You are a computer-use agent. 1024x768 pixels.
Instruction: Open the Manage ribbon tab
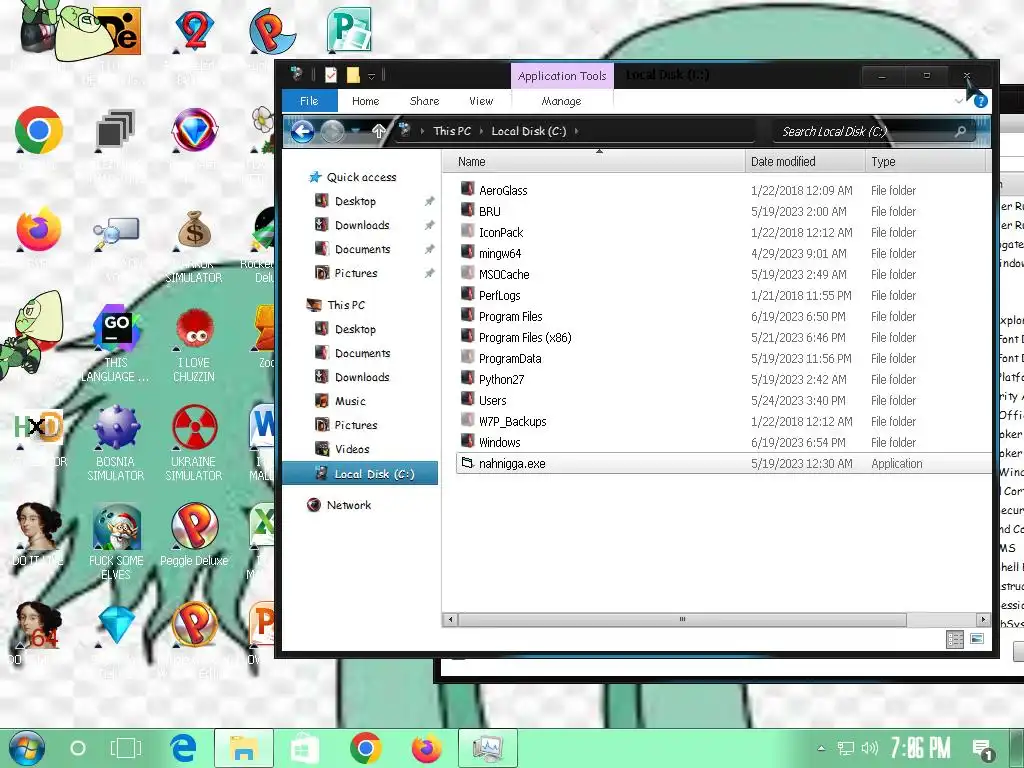pyautogui.click(x=562, y=101)
